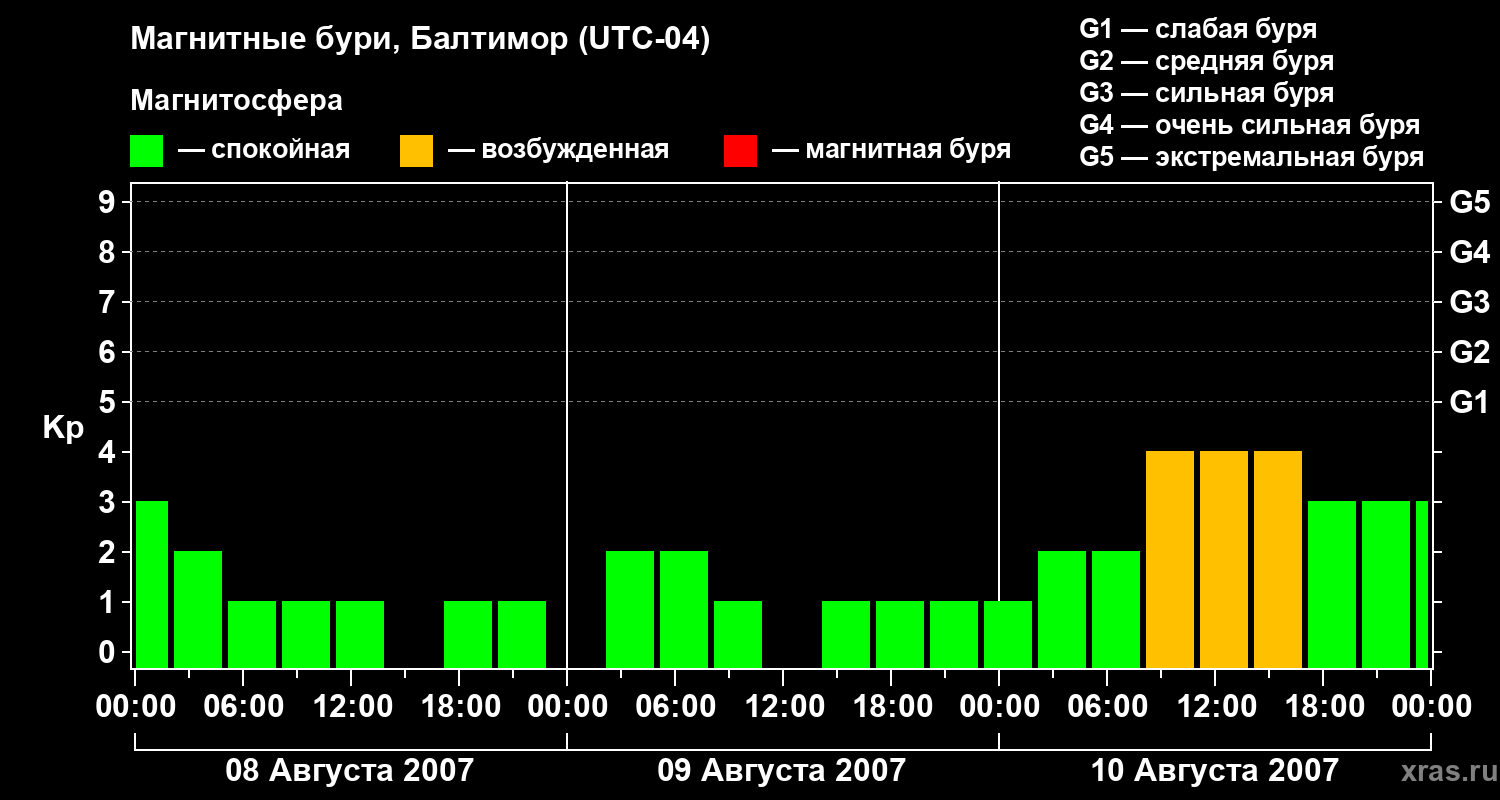Click the 06:00 tick label for 08 Августа
This screenshot has height=800, width=1500.
243,707
